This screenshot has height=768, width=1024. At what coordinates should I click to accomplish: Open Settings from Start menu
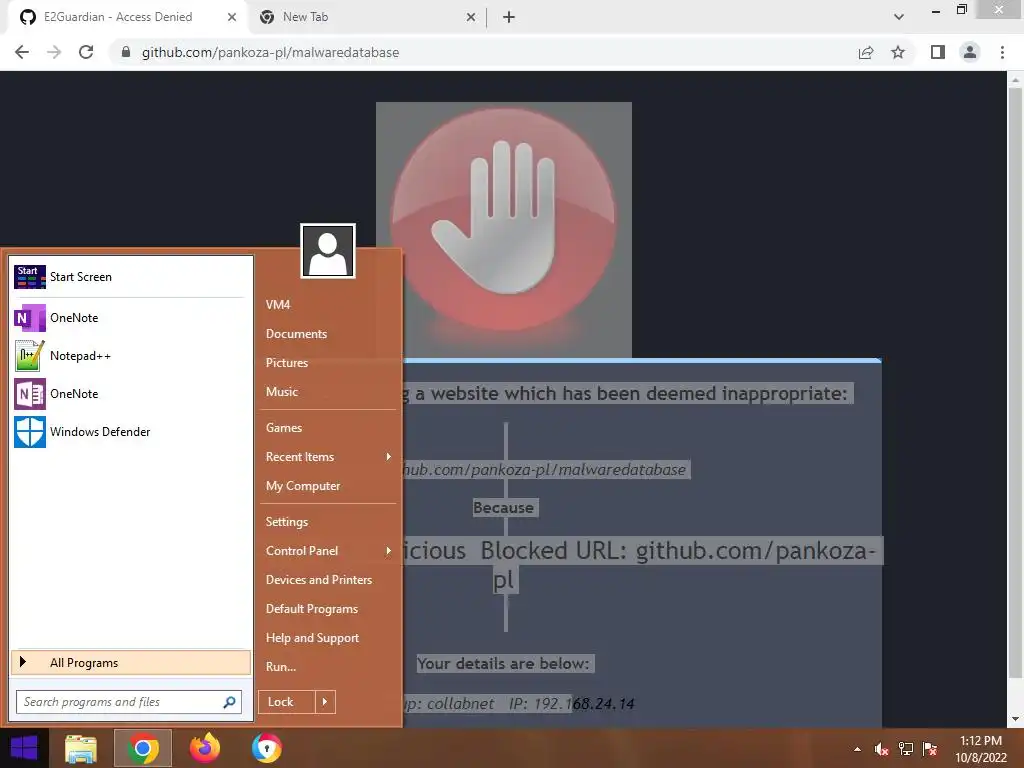287,522
